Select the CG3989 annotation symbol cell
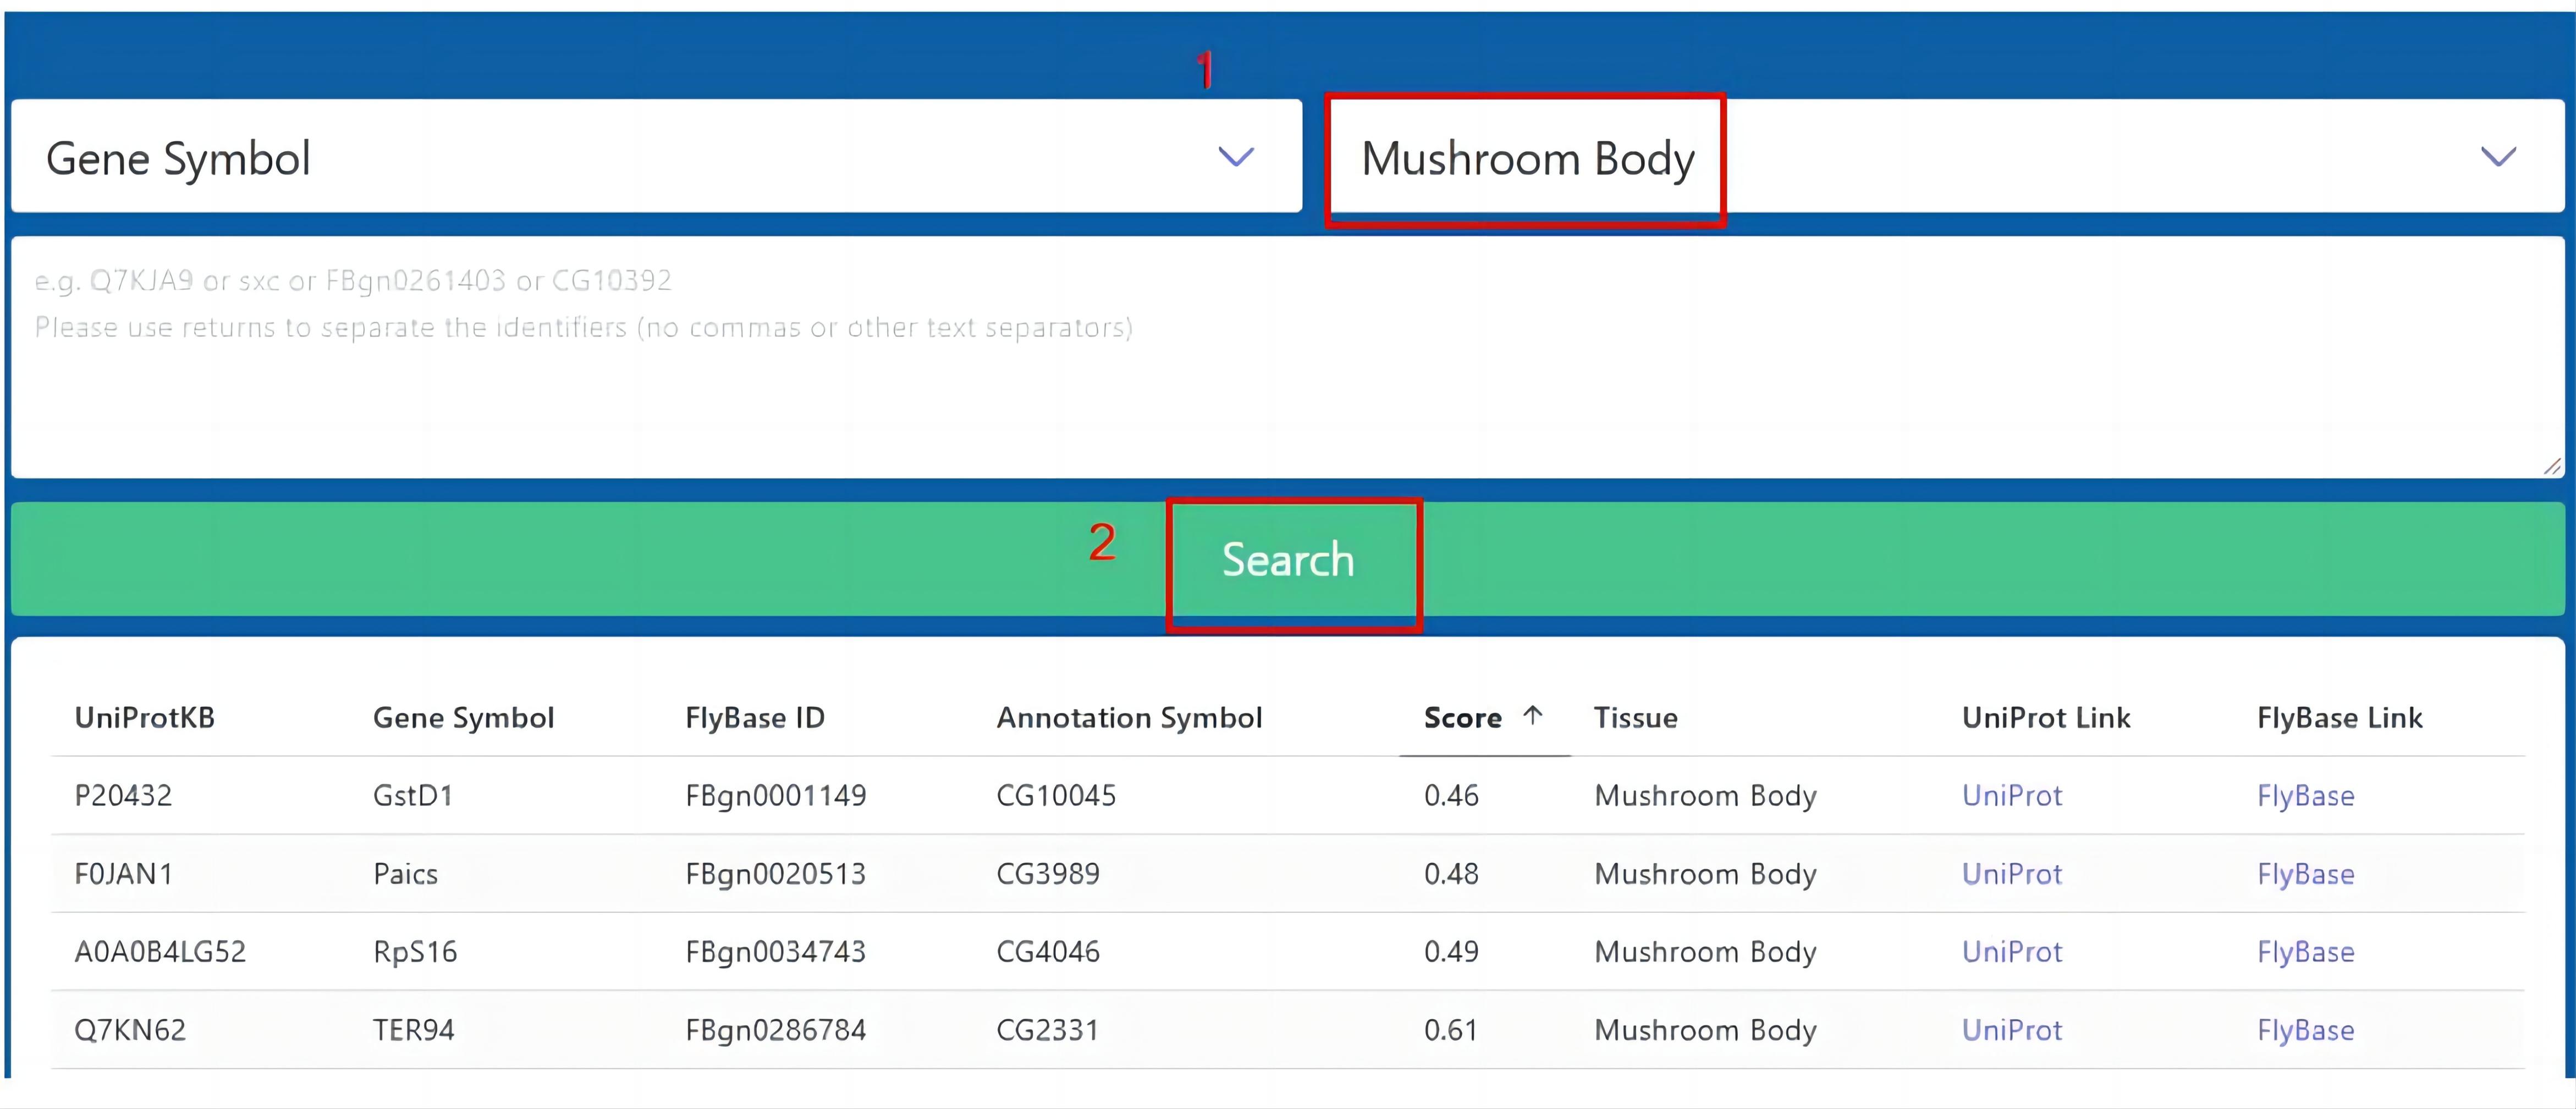This screenshot has width=2576, height=1109. 1047,874
